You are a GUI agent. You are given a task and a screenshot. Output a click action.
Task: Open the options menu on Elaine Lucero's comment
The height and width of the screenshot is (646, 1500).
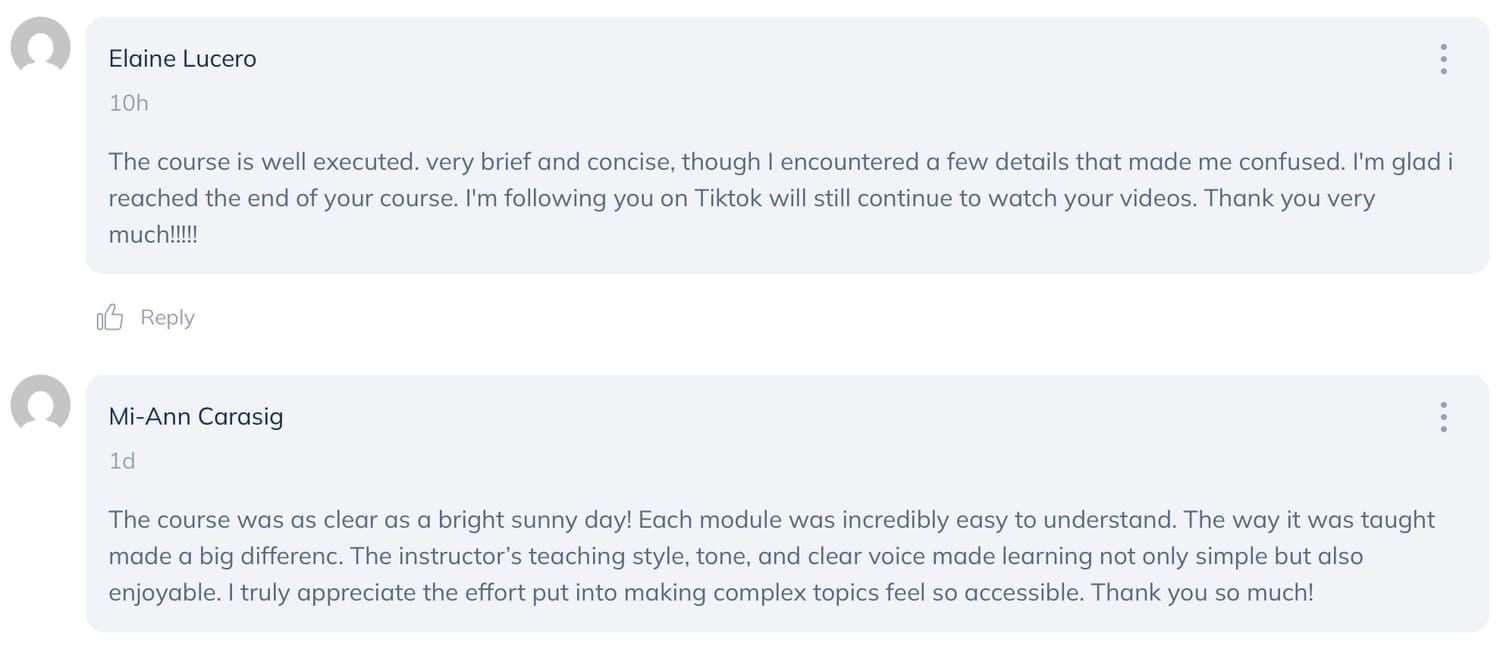1443,59
